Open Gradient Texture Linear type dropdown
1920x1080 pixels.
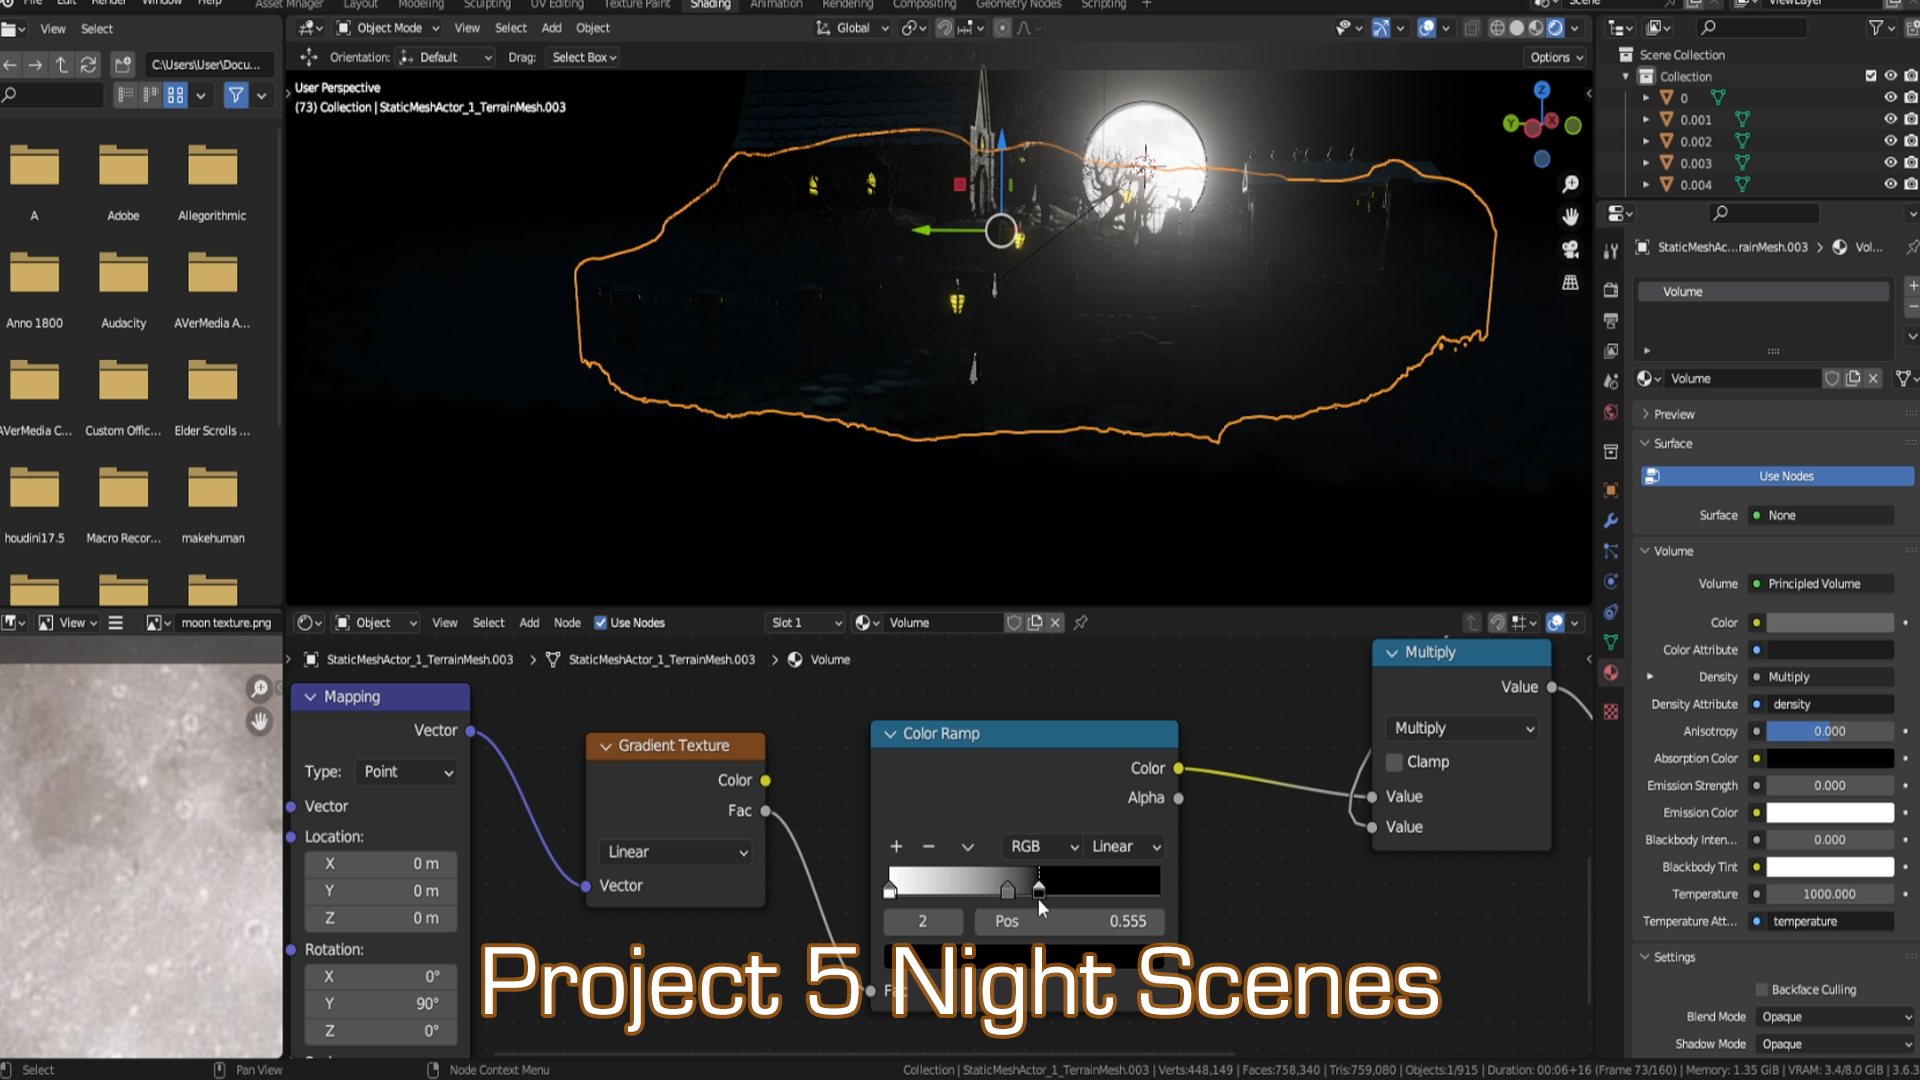[677, 852]
